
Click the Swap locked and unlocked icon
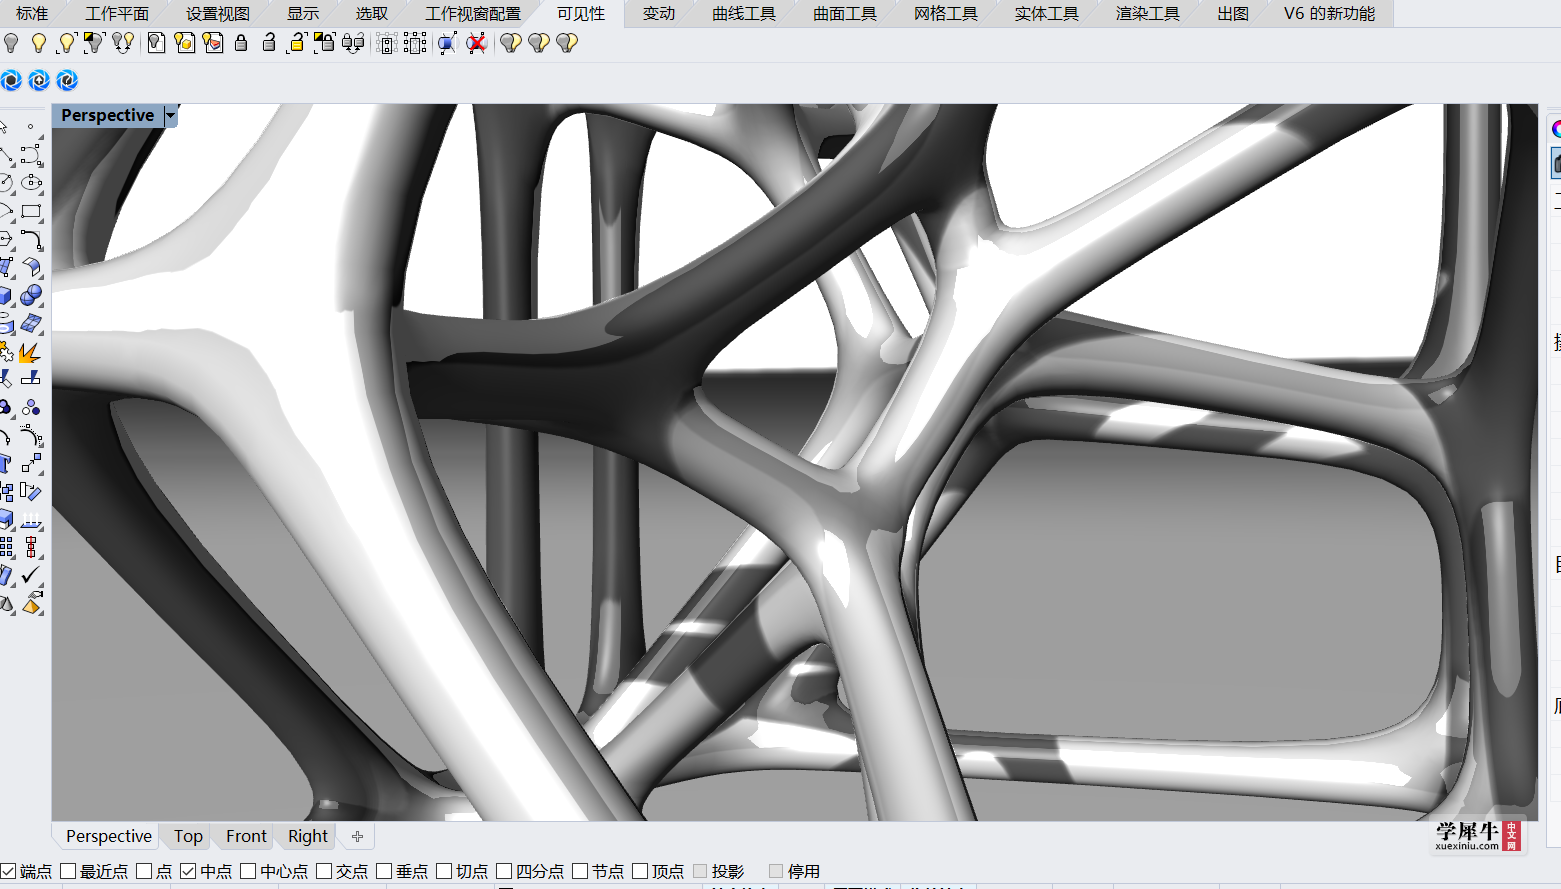[353, 43]
